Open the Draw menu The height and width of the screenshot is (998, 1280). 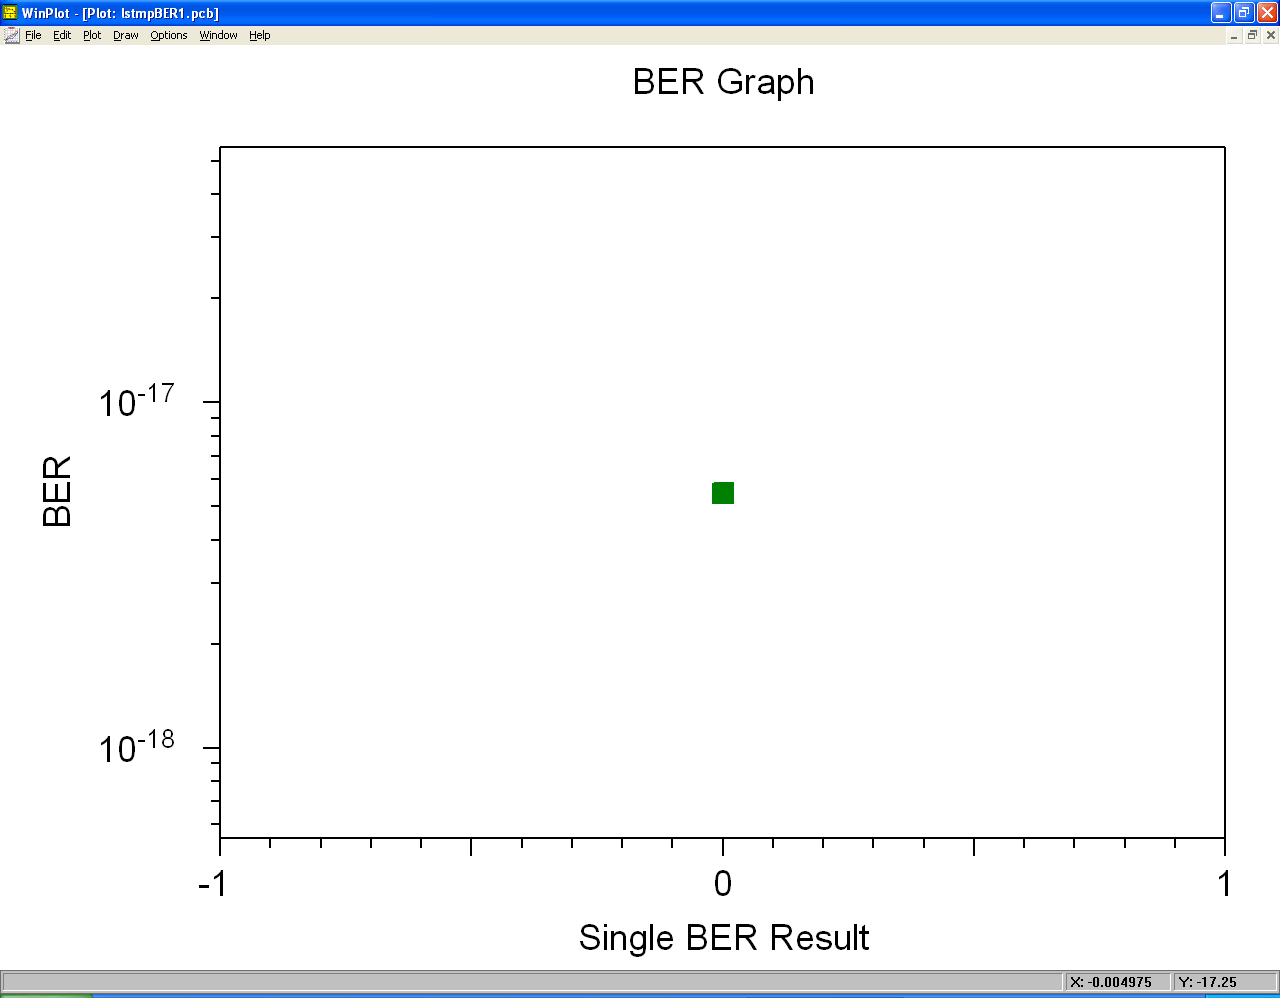point(126,35)
